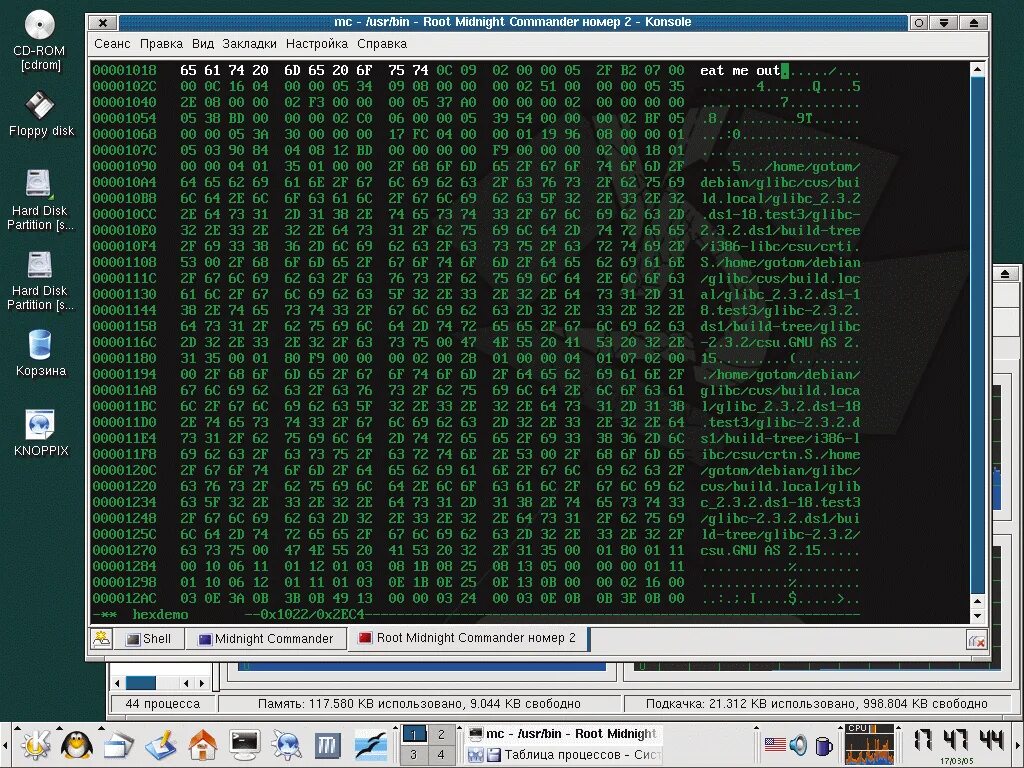Click the digital clock in the panel

958,741
